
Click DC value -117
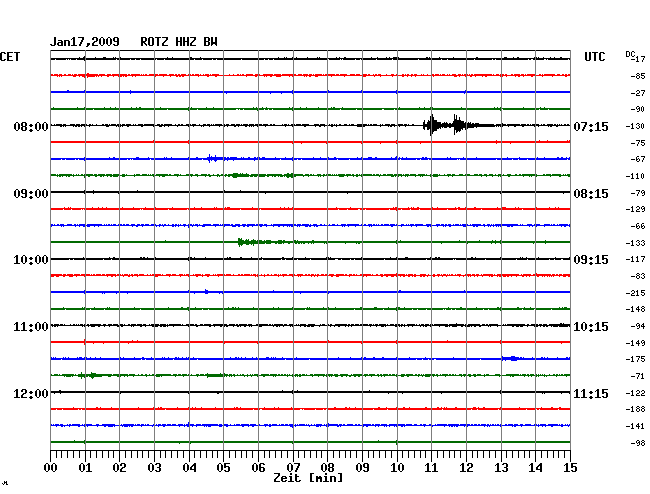click(635, 259)
